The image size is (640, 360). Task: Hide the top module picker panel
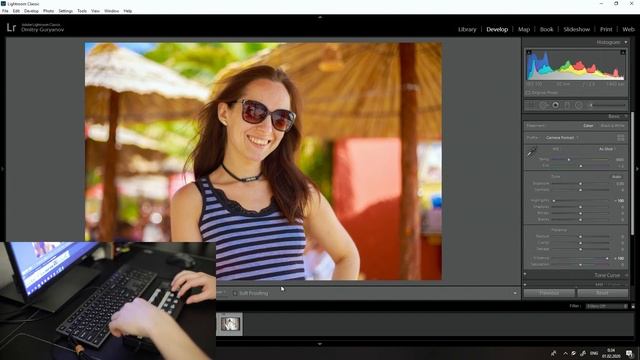click(320, 18)
